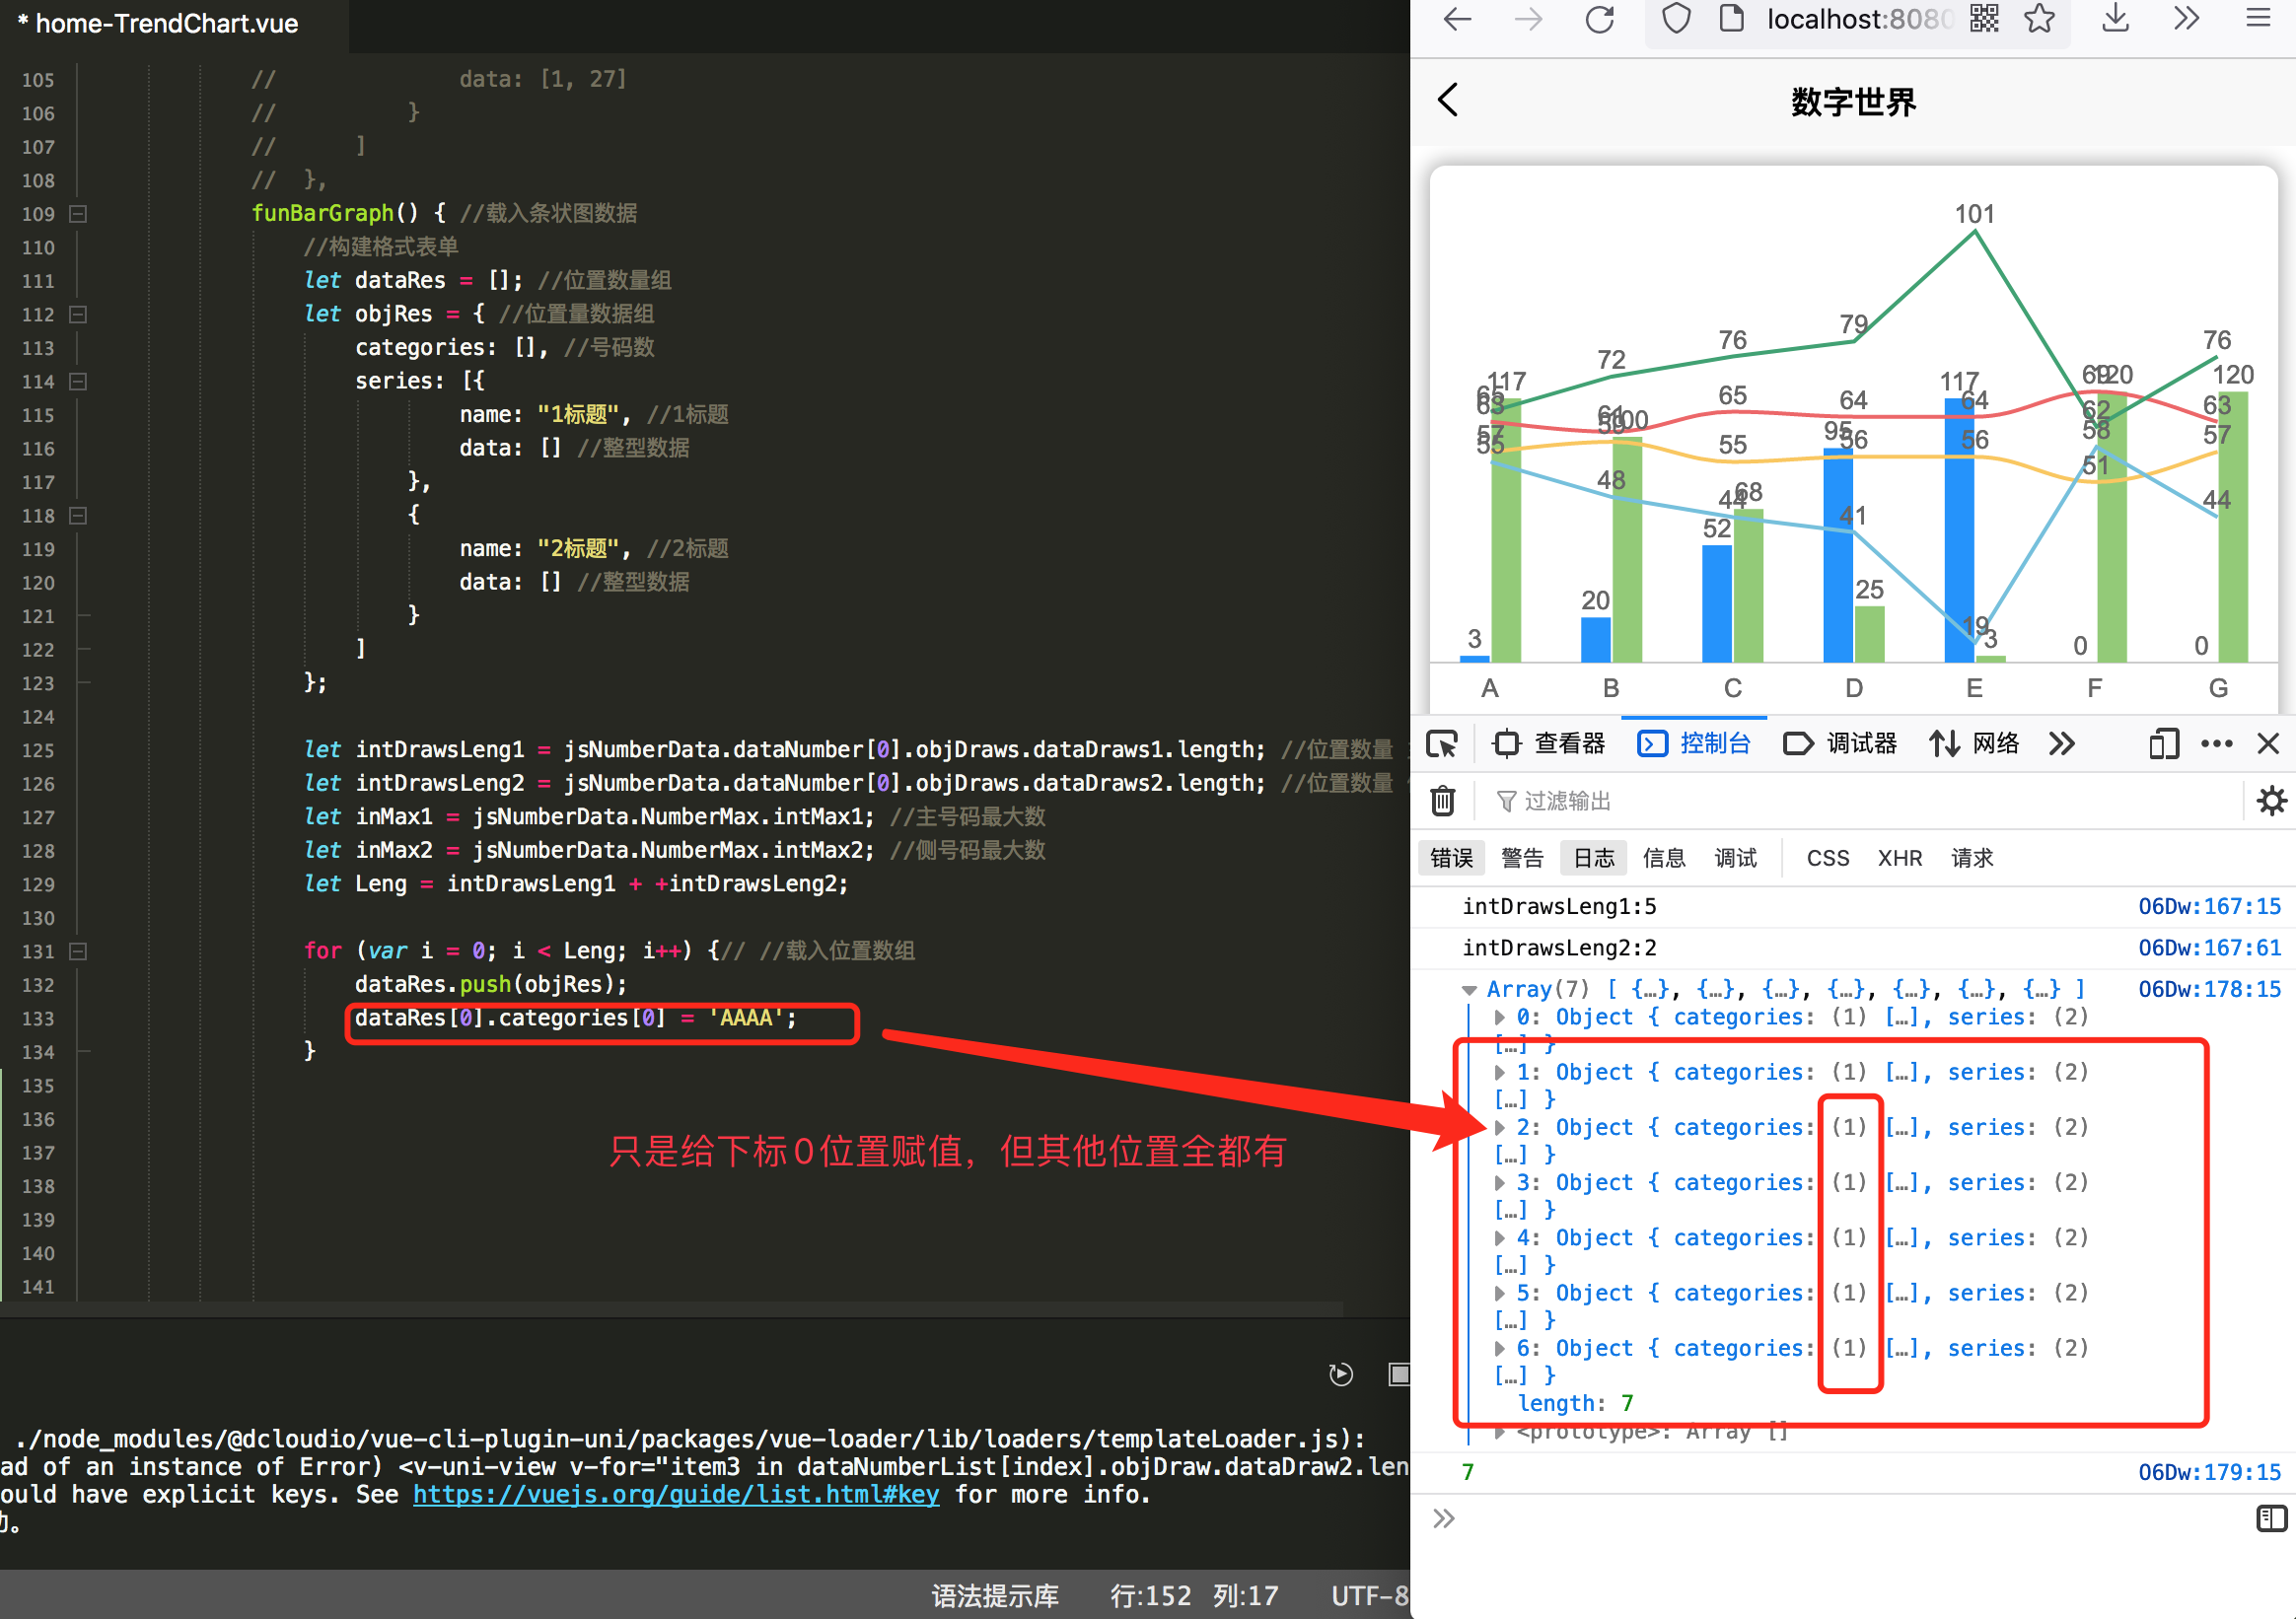Viewport: 2296px width, 1619px height.
Task: Click the intDrawsLeng1:5 log message
Action: [x=1559, y=907]
